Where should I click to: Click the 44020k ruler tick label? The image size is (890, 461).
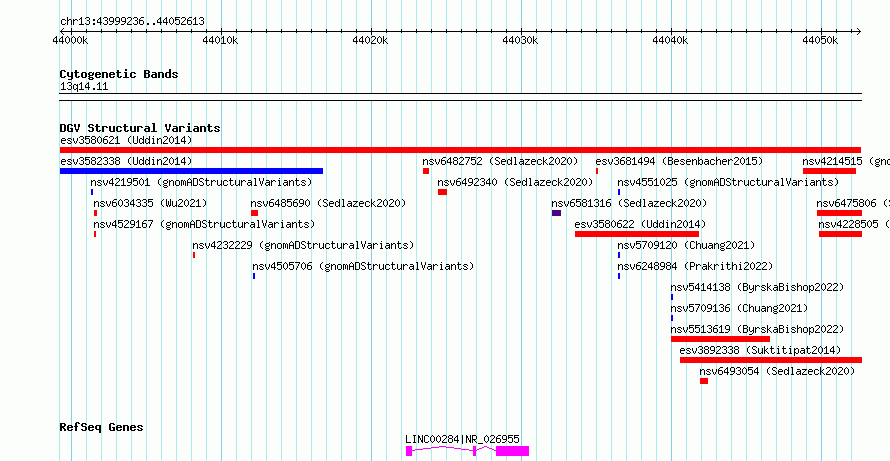pyautogui.click(x=371, y=40)
